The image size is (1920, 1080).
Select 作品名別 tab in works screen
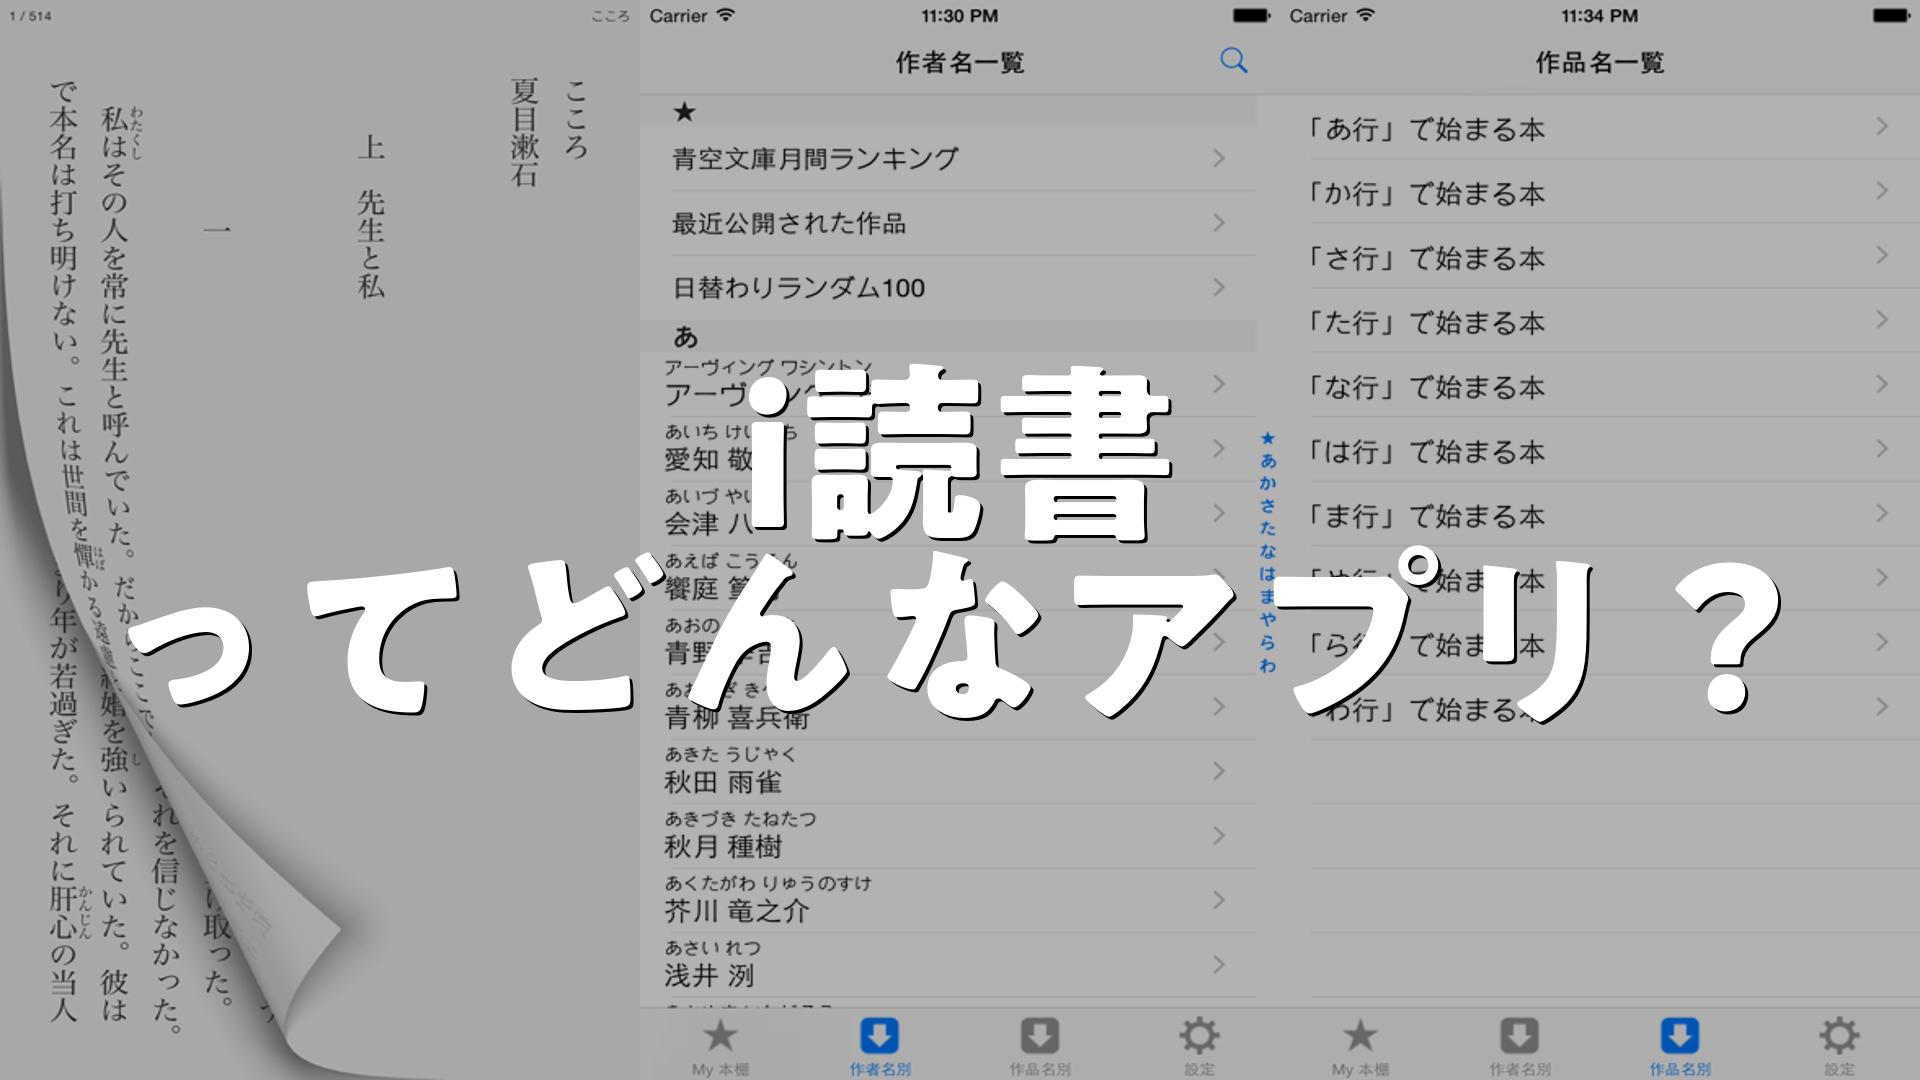tap(1680, 1047)
